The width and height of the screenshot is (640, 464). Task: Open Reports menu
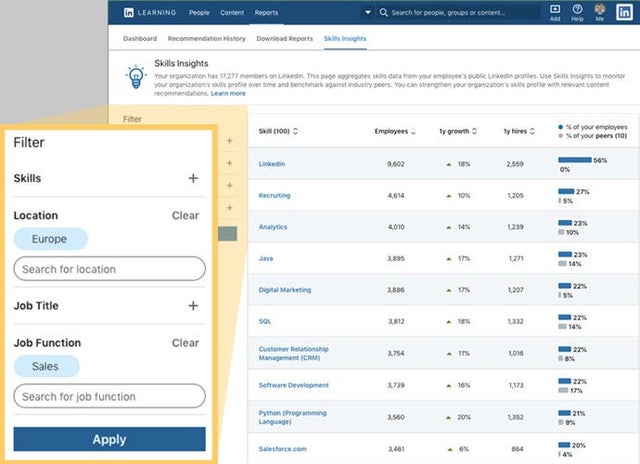click(x=266, y=13)
